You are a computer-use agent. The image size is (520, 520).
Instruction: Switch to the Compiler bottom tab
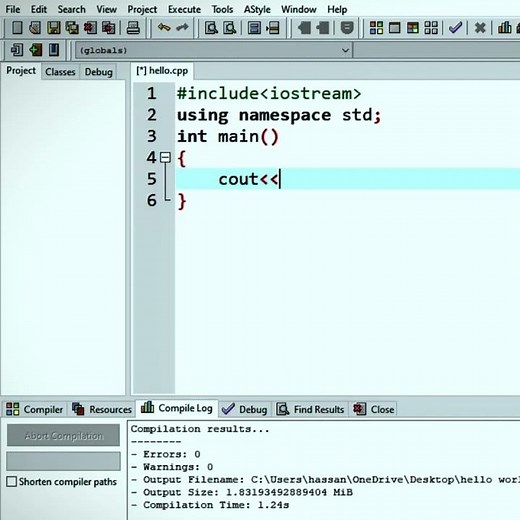35,409
